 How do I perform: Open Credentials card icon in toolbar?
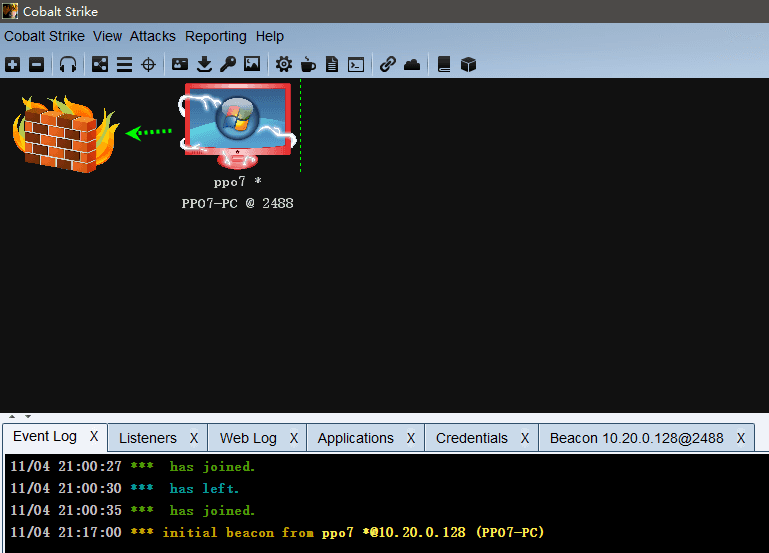[x=180, y=64]
